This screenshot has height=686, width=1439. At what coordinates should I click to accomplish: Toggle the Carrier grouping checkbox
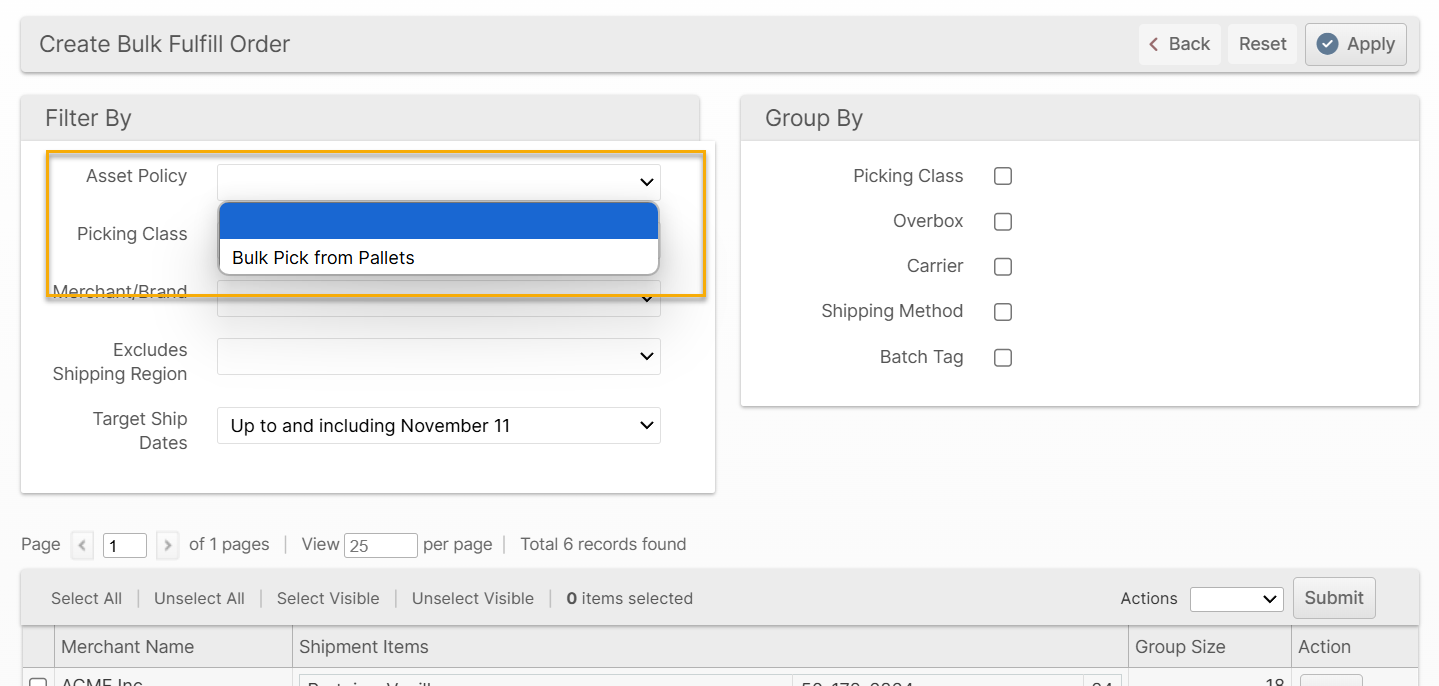tap(1003, 267)
